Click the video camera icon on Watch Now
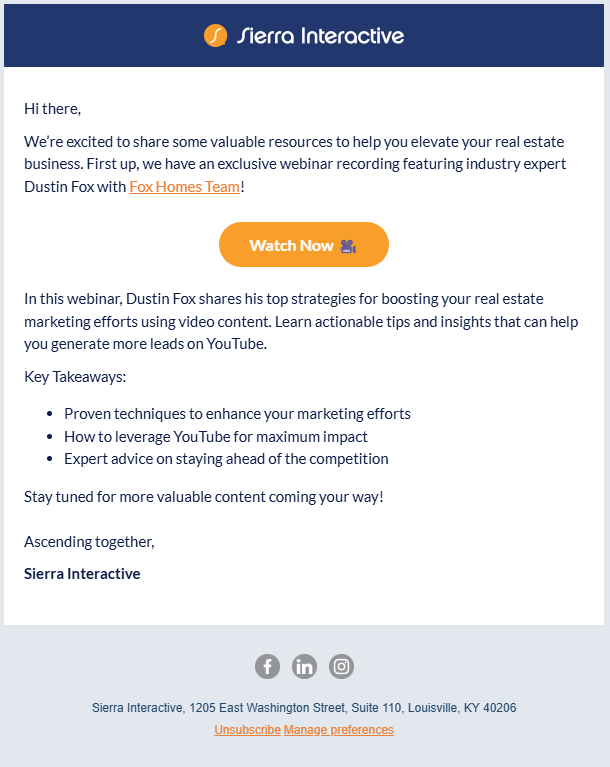This screenshot has height=767, width=610. coord(348,246)
